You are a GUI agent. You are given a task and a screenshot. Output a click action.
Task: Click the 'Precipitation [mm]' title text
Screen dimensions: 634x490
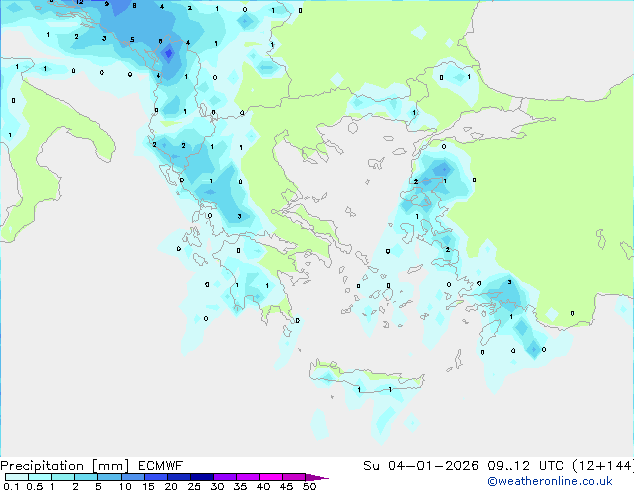coord(65,466)
